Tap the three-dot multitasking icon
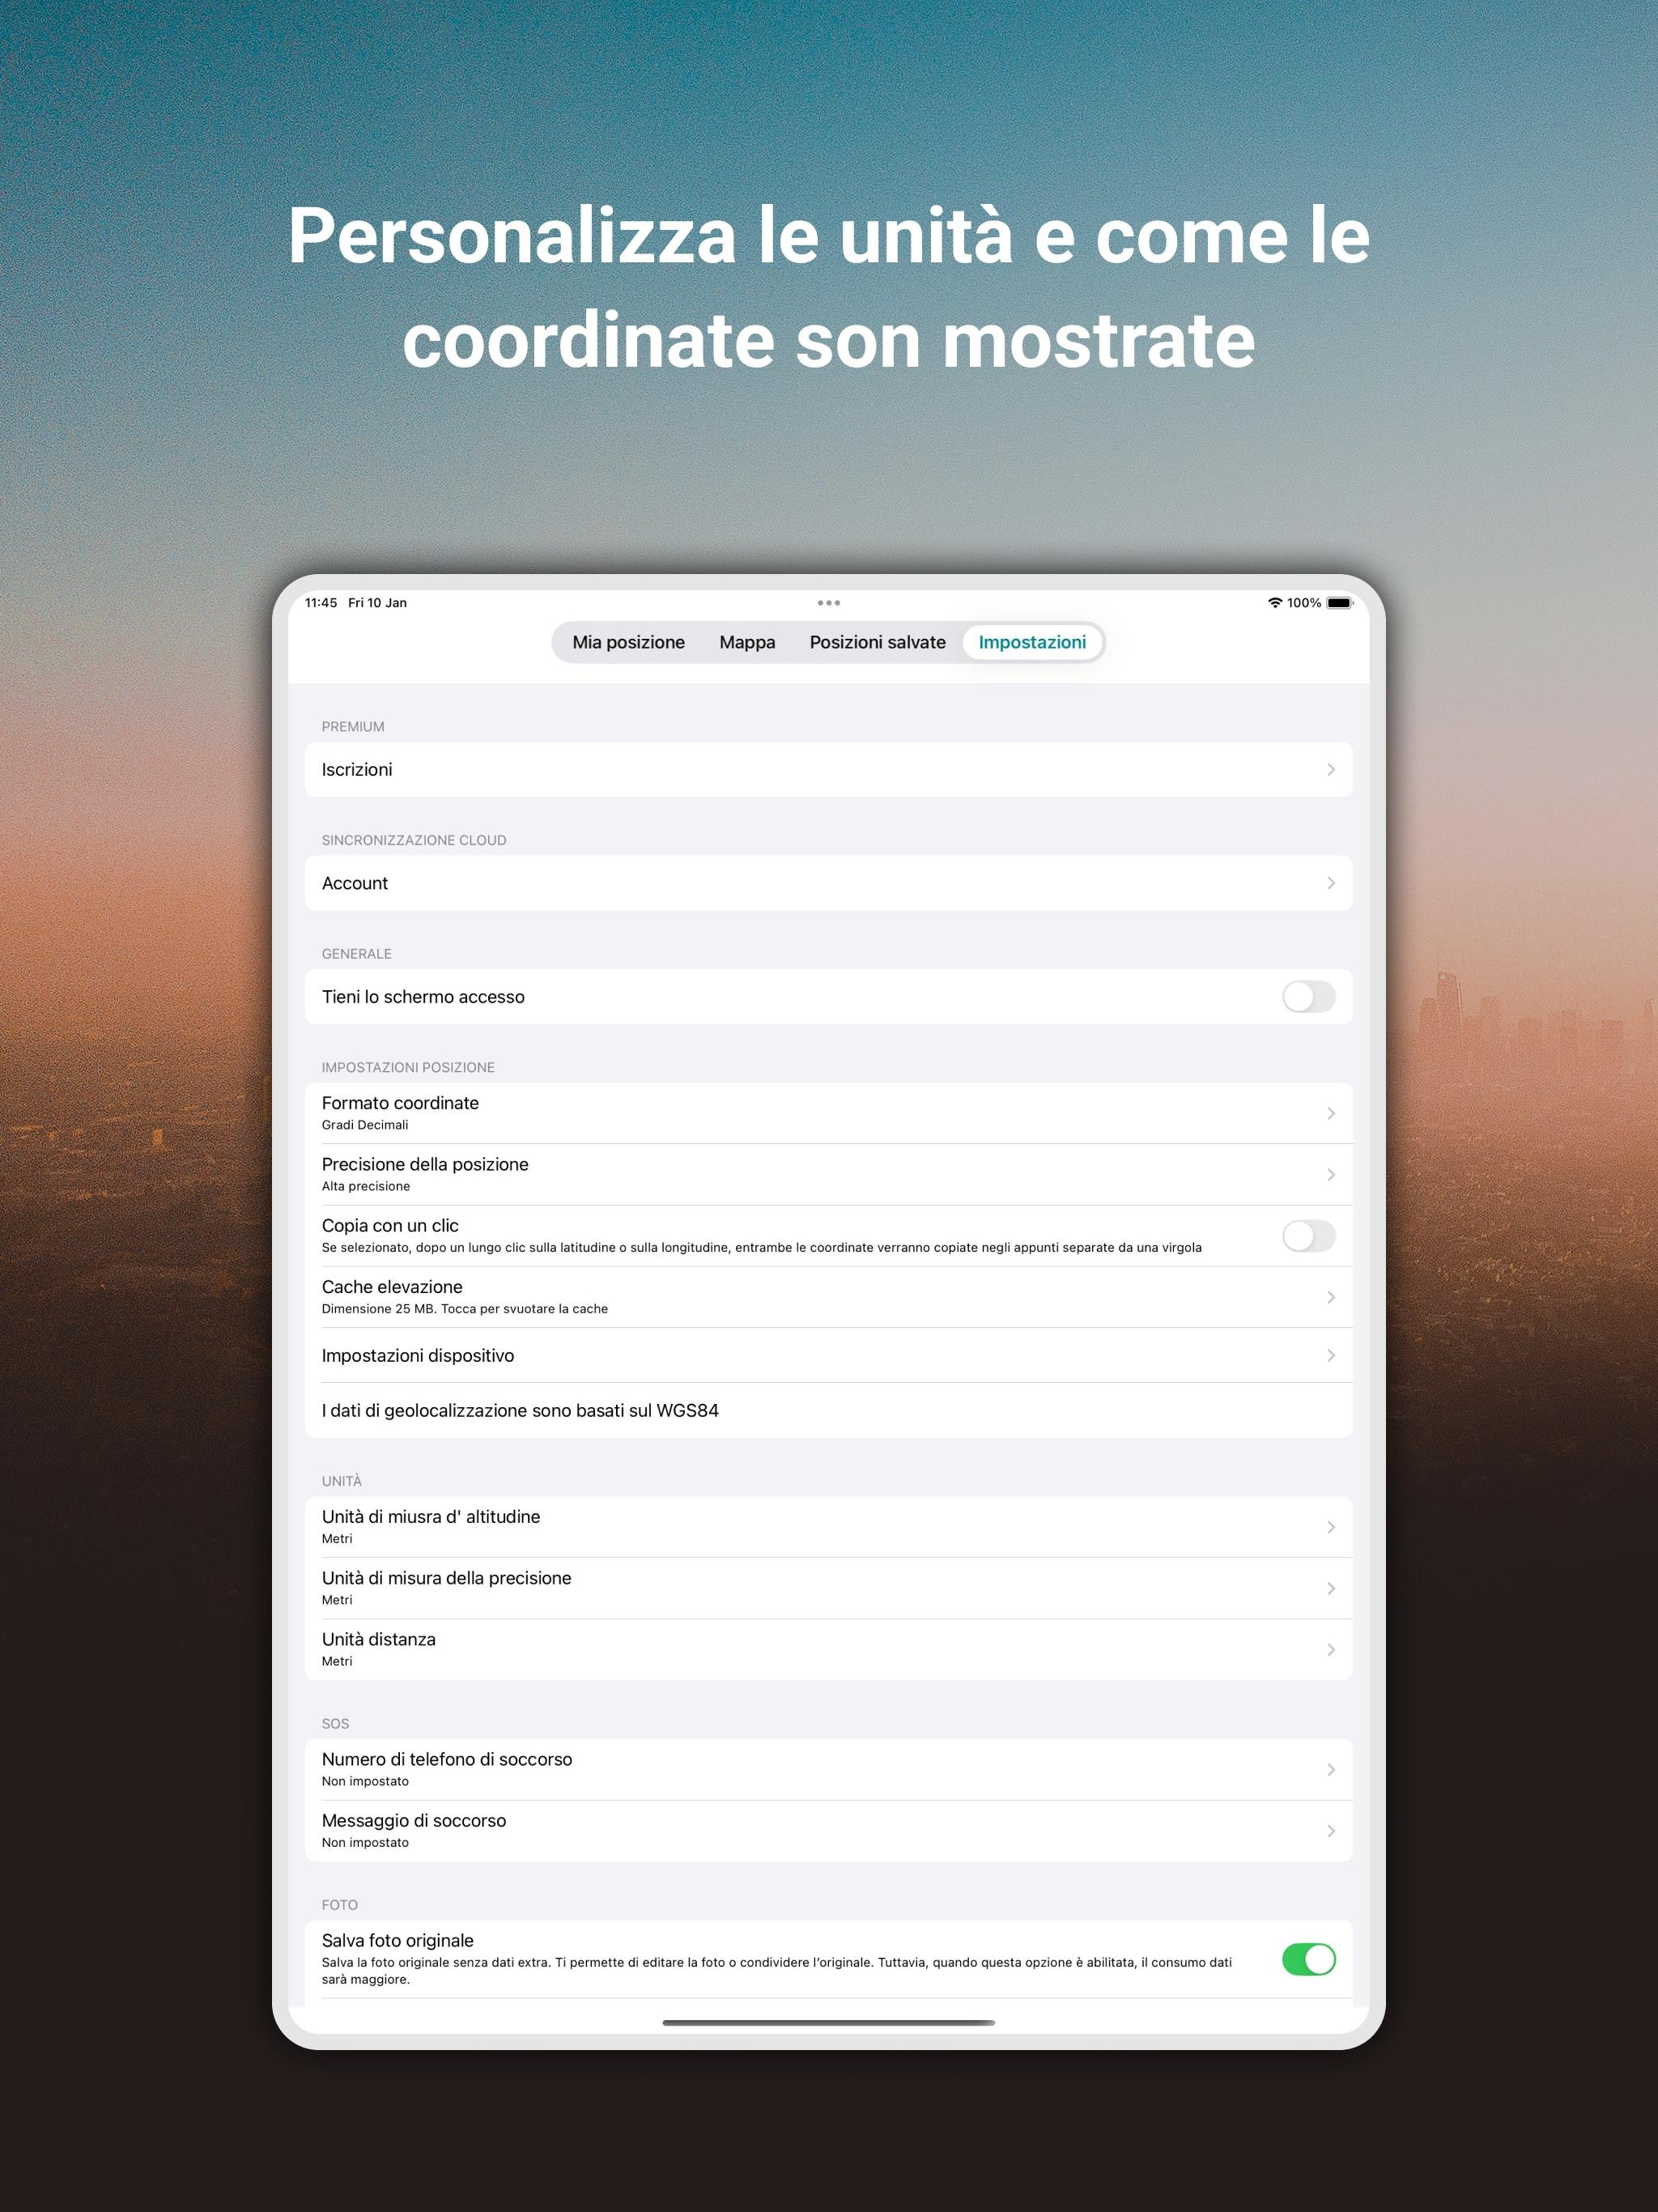 click(828, 603)
